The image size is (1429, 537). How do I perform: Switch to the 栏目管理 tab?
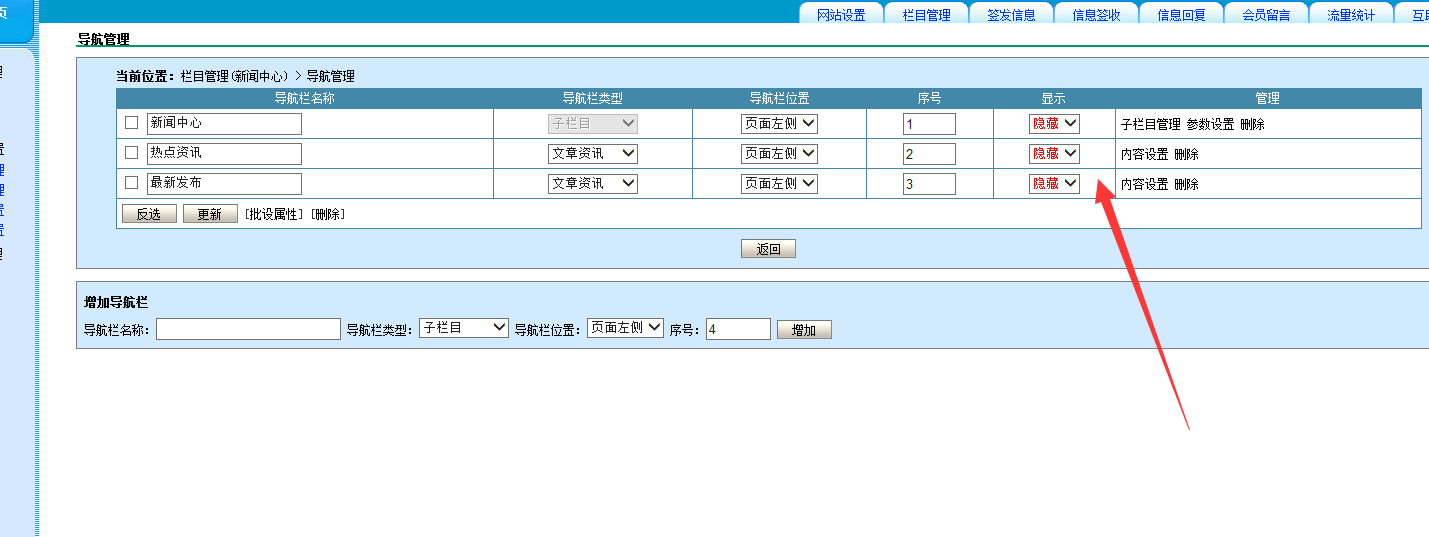point(926,15)
